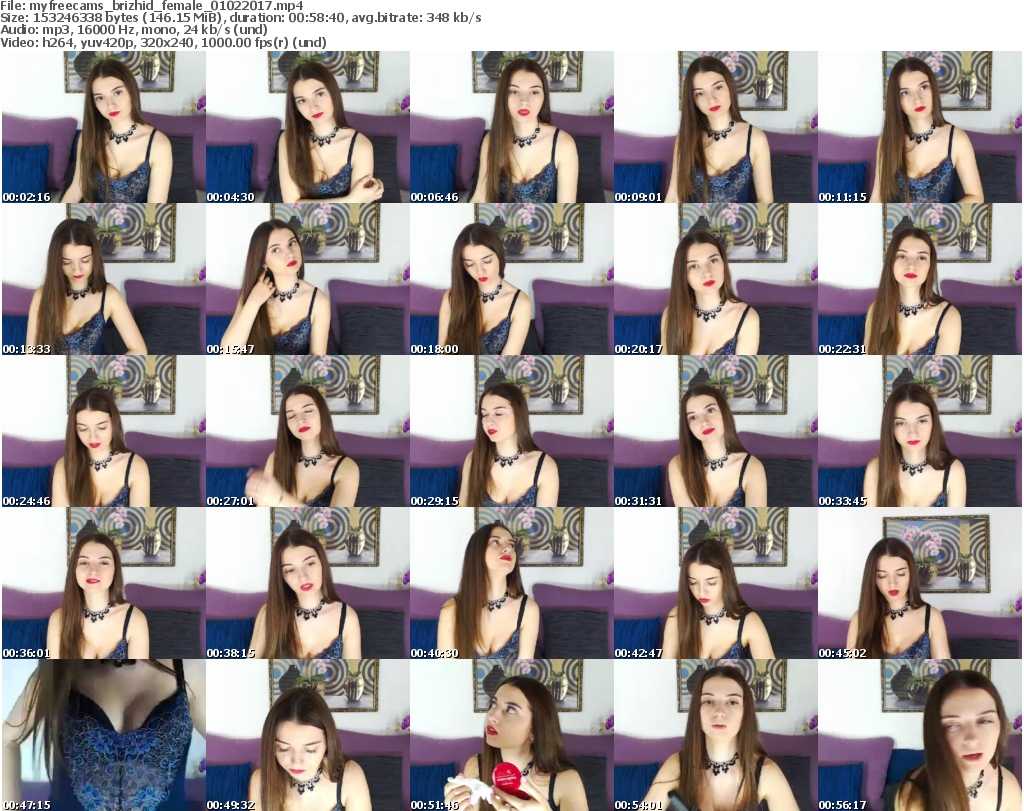The image size is (1024, 811).
Task: Select the thumbnail stamped 00:51:46
Action: coord(511,735)
